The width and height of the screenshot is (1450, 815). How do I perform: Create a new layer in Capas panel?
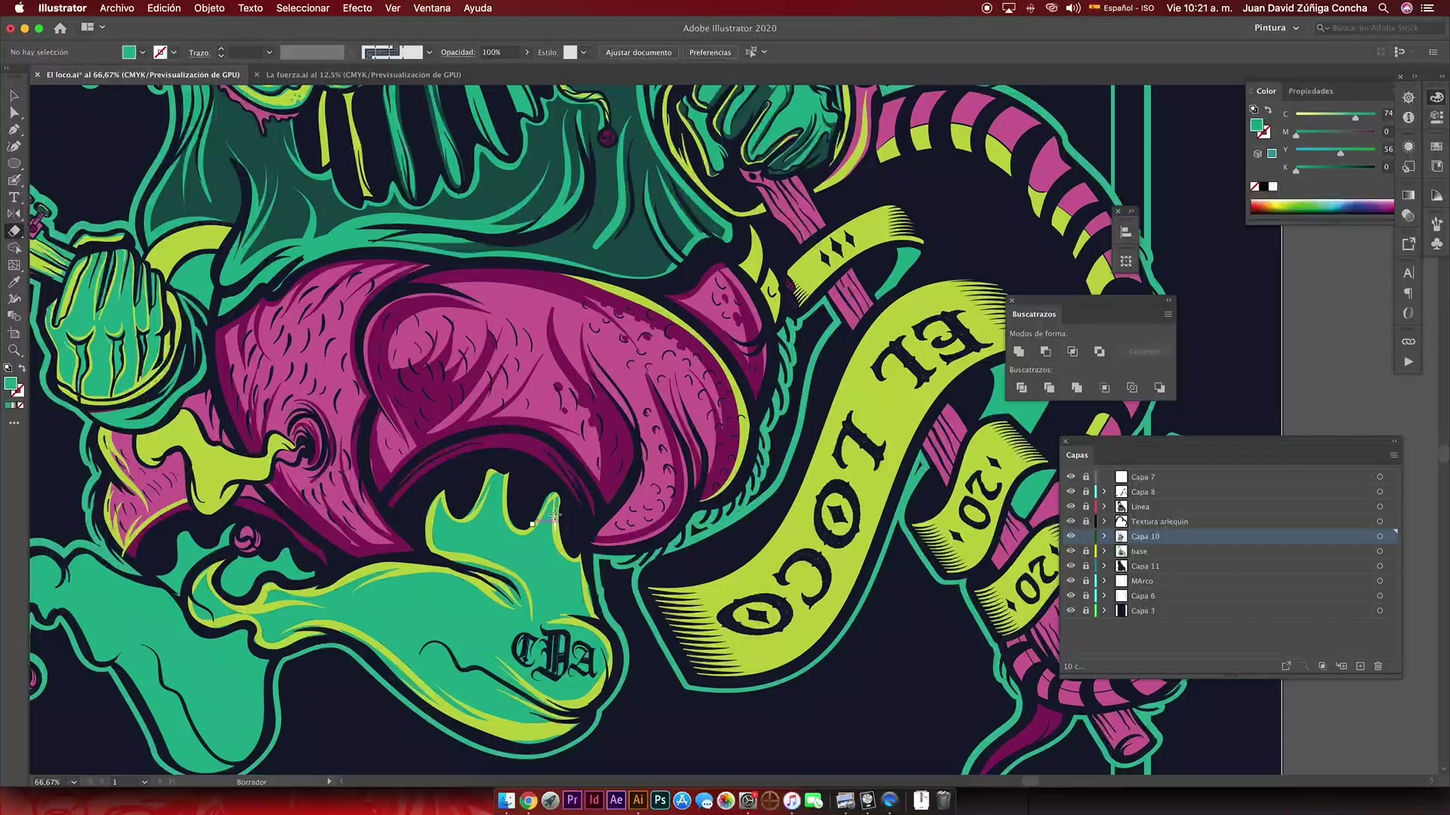(1360, 666)
